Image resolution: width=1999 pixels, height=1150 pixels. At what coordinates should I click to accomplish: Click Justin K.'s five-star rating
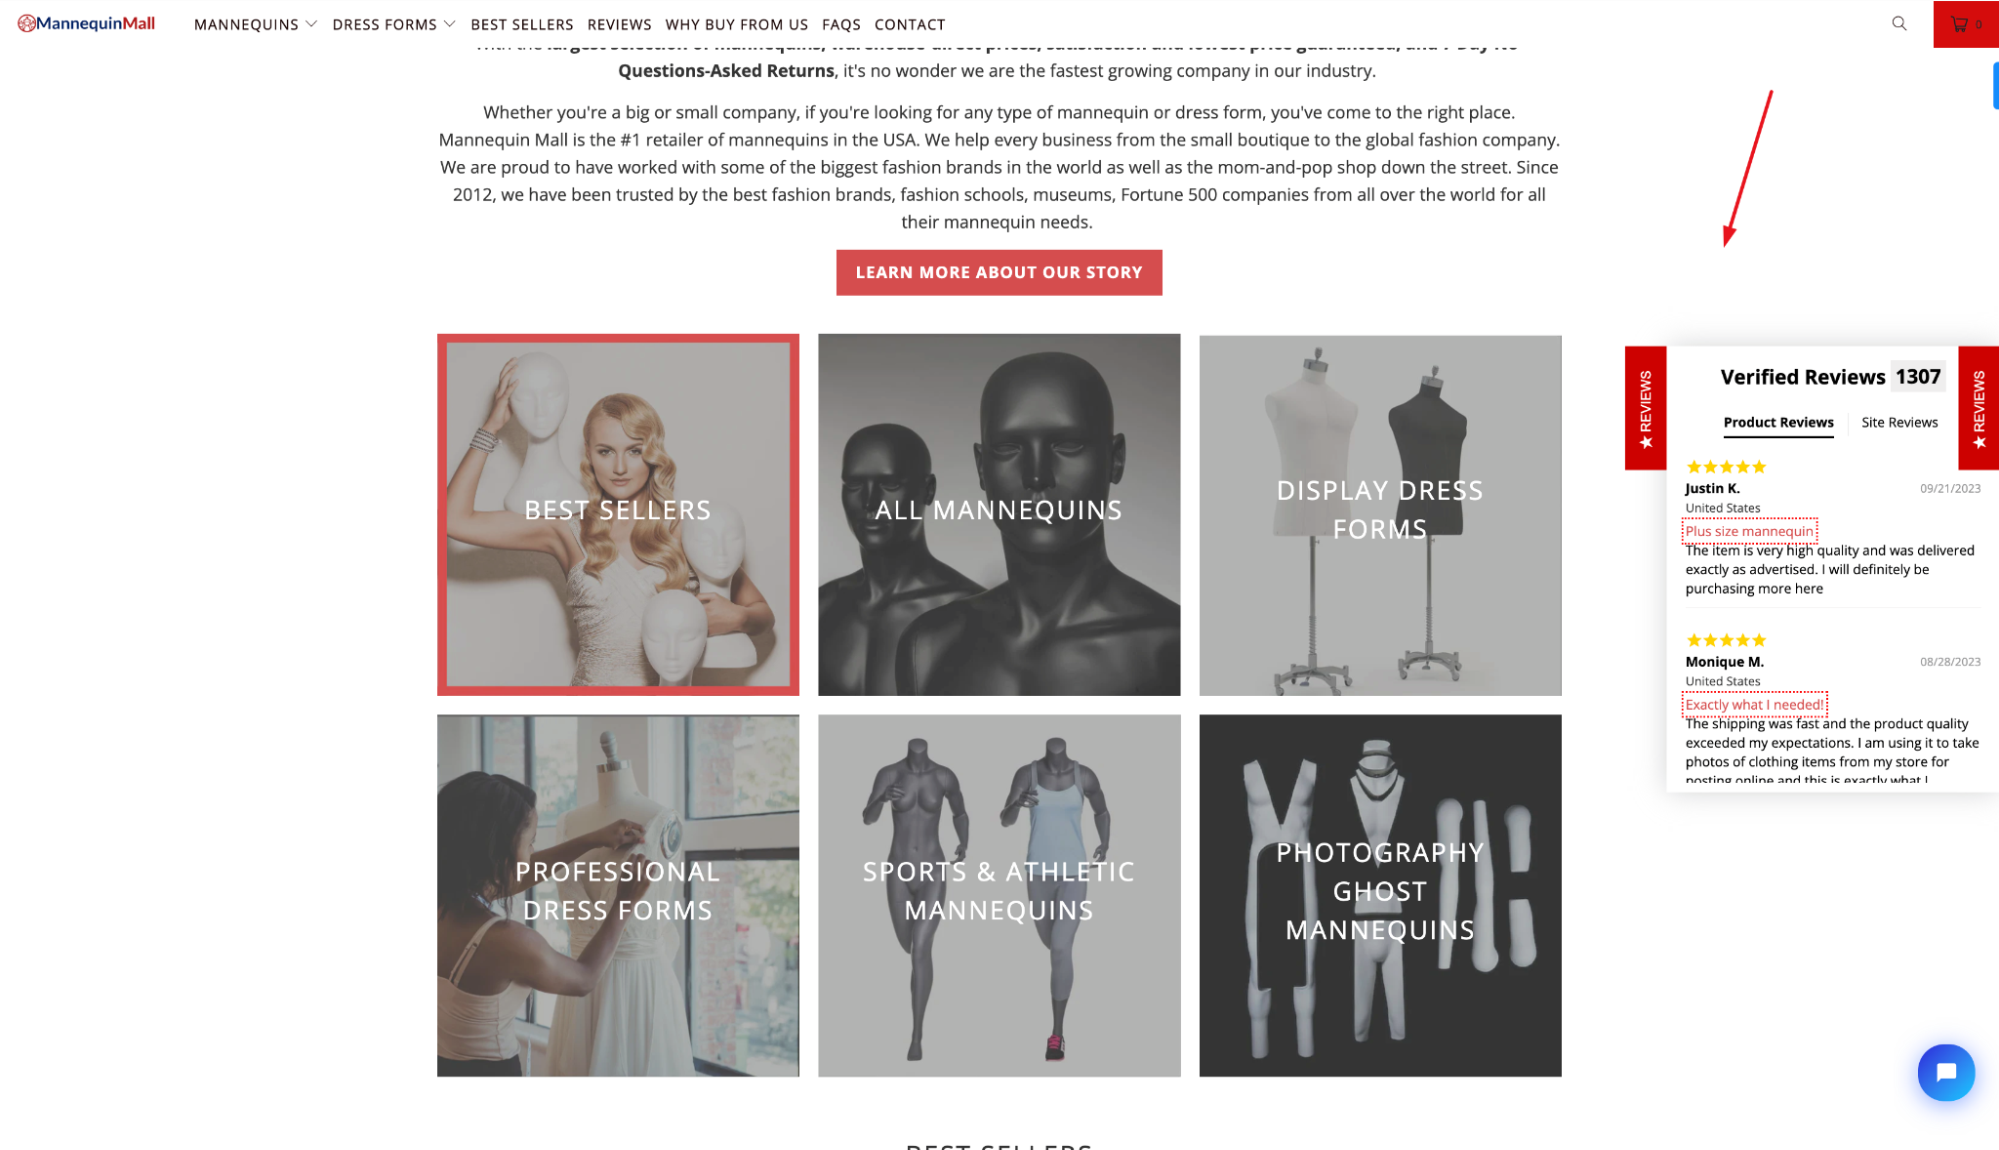(1726, 467)
